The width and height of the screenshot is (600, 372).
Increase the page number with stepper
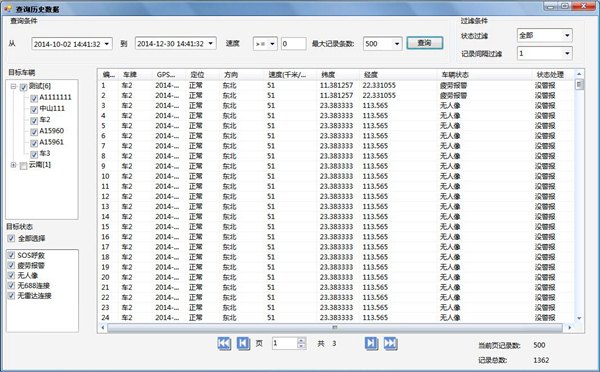(302, 341)
